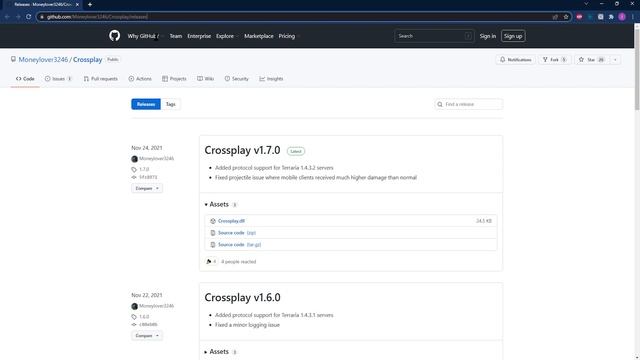Viewport: 640px width, 360px height.
Task: Open the Marketplace link in header
Action: click(259, 36)
